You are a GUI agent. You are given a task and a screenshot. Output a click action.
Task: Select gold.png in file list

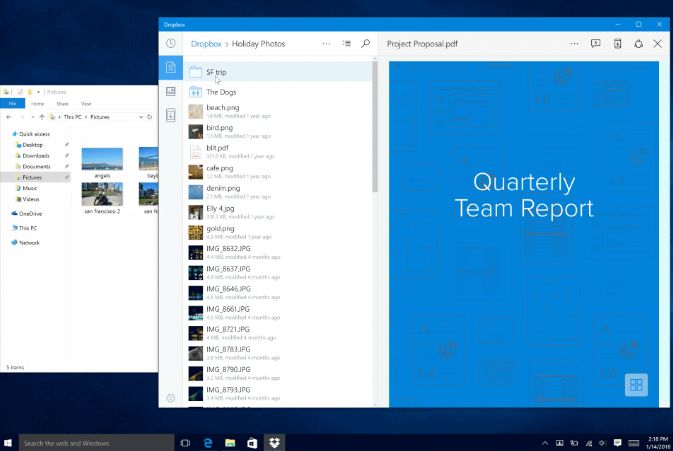click(x=278, y=232)
